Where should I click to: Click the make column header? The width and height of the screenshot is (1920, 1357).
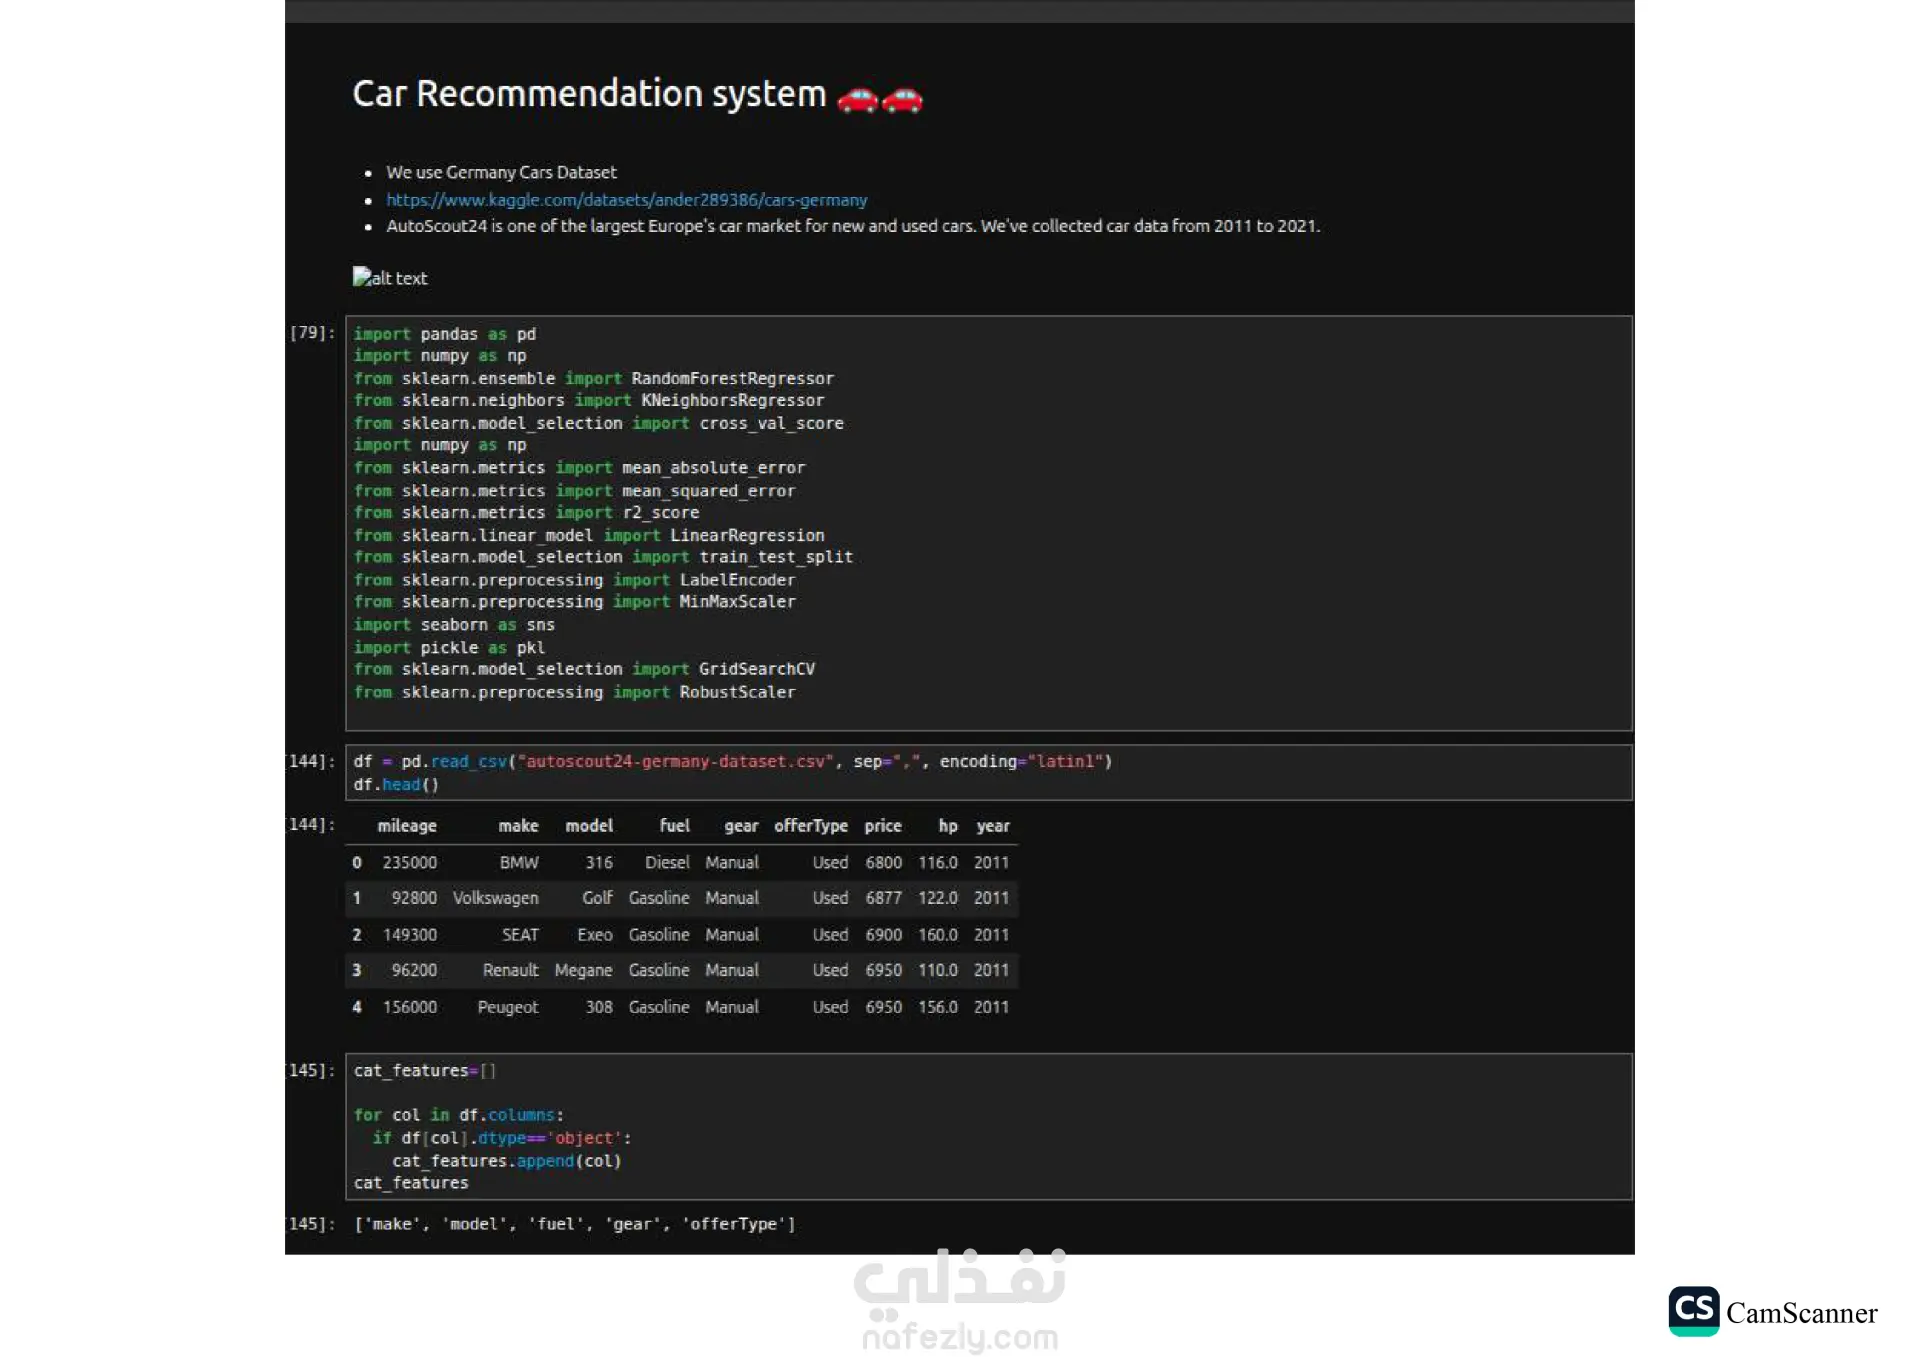tap(518, 826)
